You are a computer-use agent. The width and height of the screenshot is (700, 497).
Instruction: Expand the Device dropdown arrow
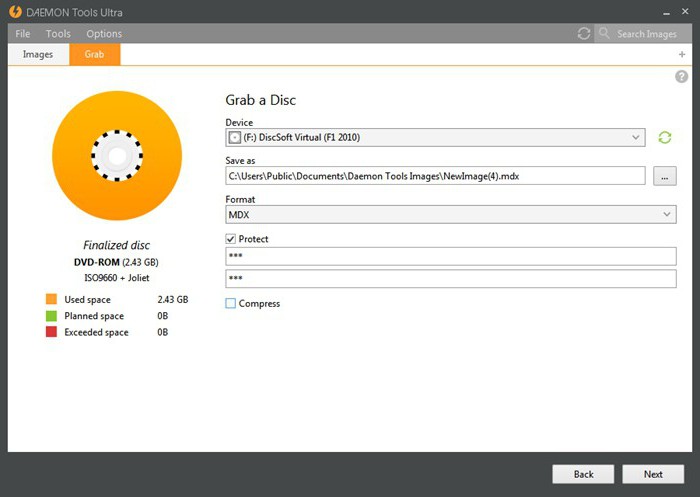636,137
